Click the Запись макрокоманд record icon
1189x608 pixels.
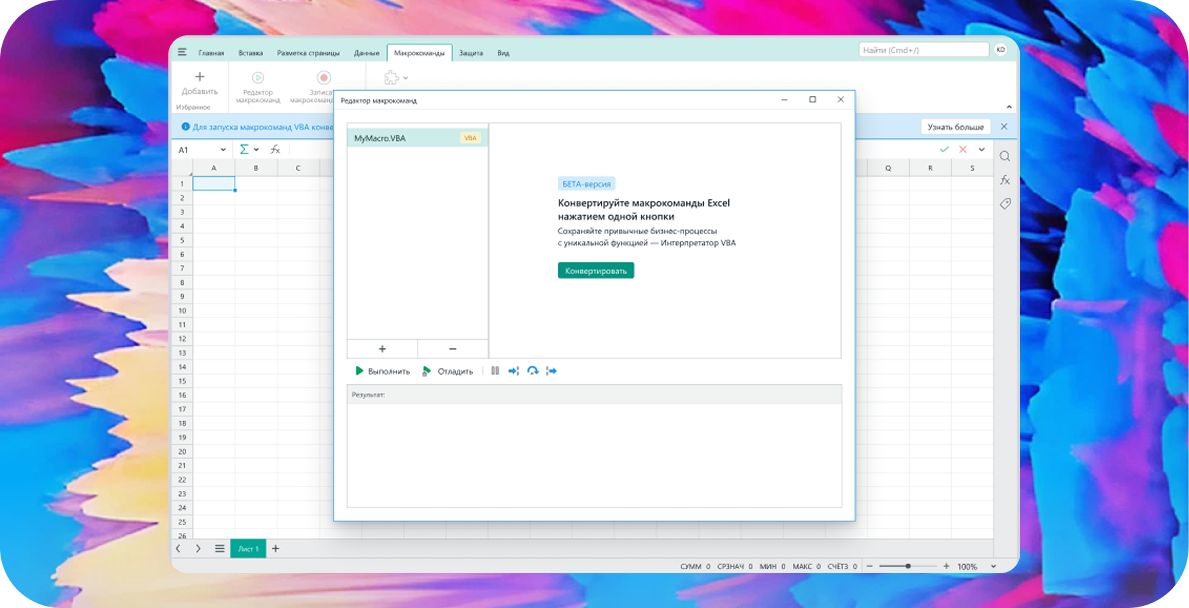coord(323,78)
